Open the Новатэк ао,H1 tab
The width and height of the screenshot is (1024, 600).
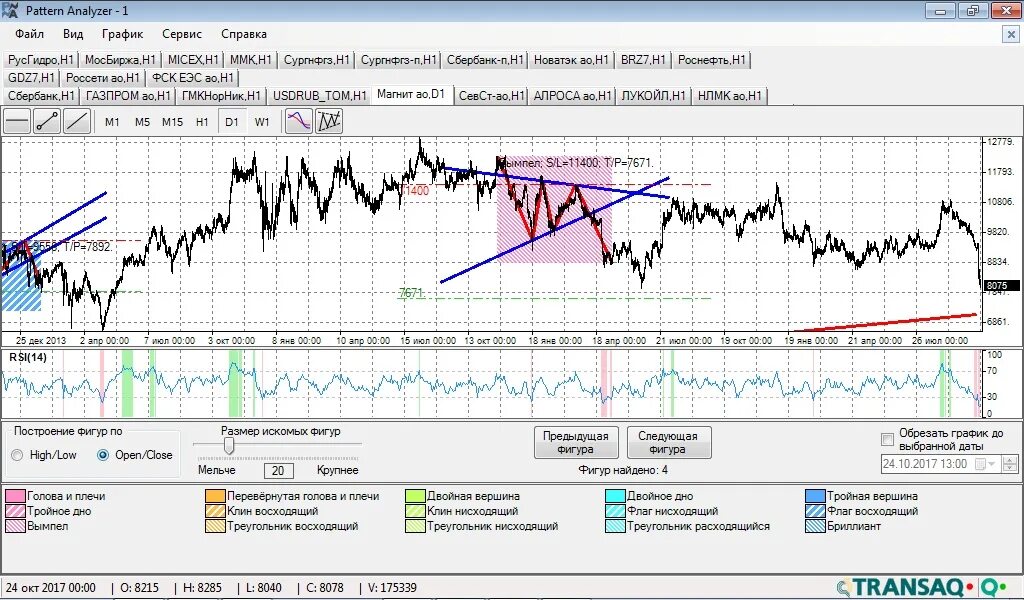point(571,60)
